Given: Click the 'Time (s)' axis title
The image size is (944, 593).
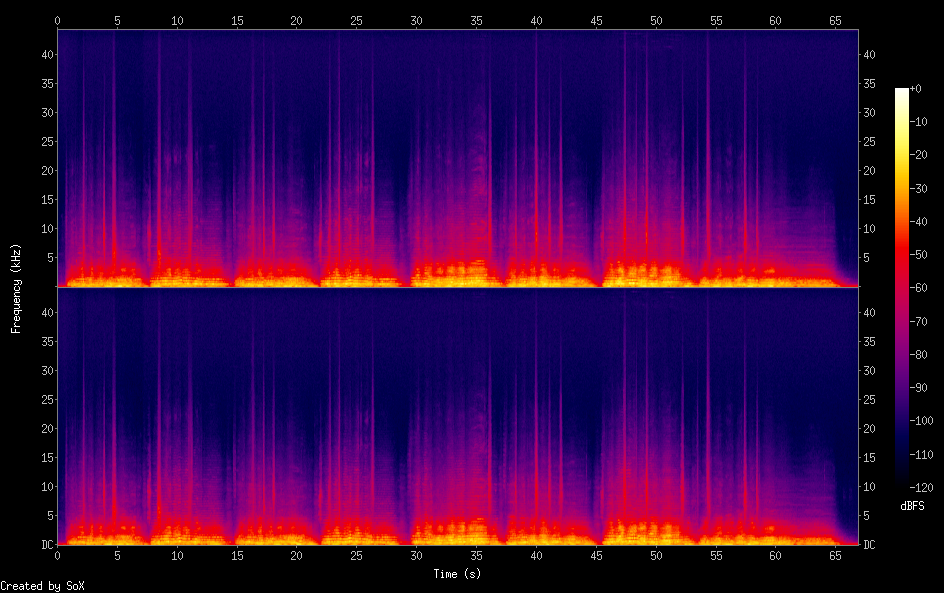Looking at the screenshot, I should click(x=457, y=574).
